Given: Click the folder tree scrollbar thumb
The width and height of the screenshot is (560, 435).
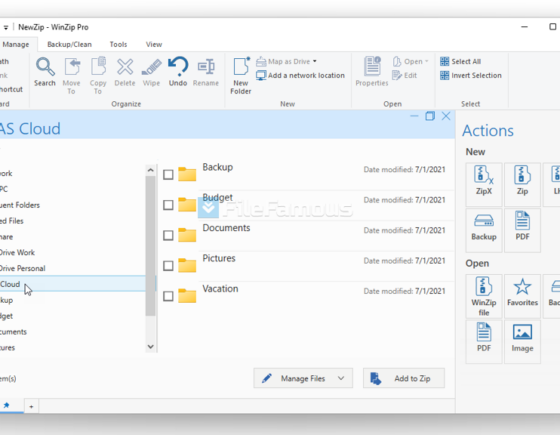Looking at the screenshot, I should (x=150, y=246).
